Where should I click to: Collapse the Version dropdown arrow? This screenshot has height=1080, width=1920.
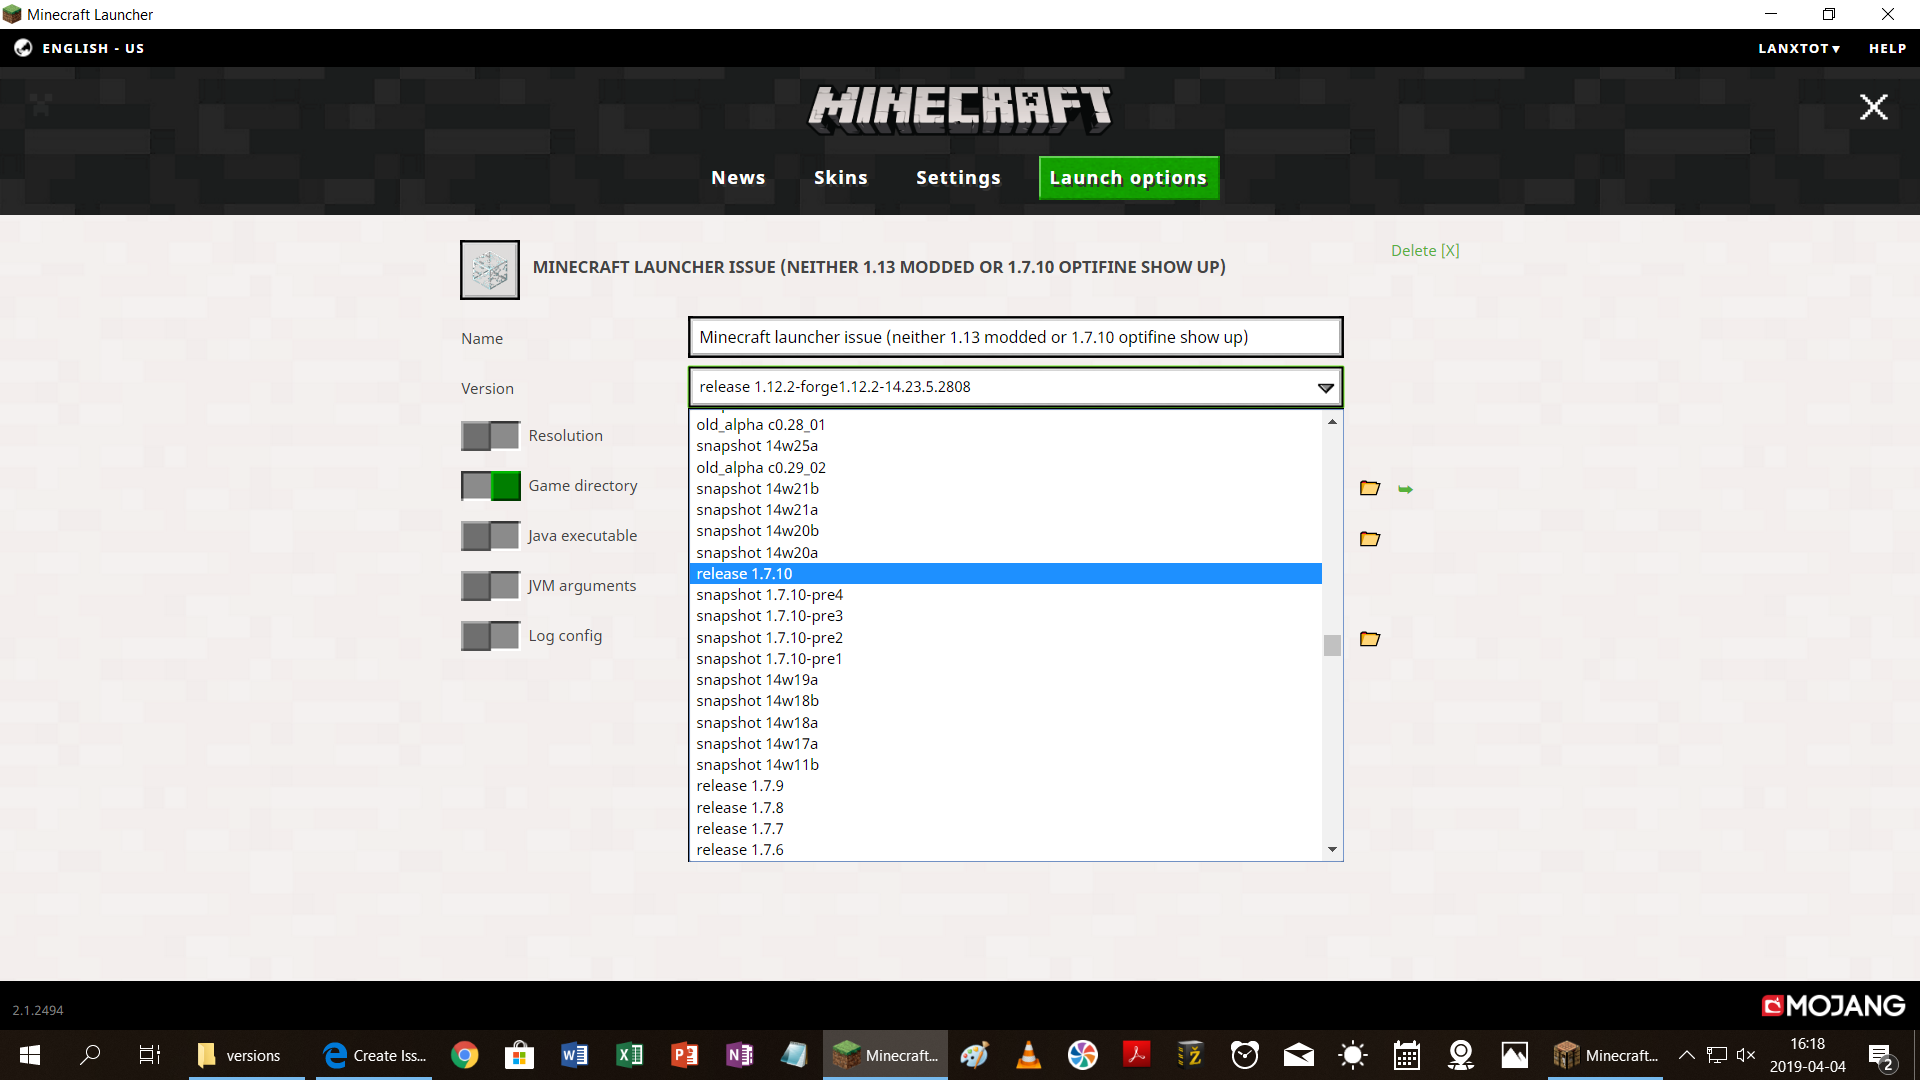click(x=1325, y=388)
